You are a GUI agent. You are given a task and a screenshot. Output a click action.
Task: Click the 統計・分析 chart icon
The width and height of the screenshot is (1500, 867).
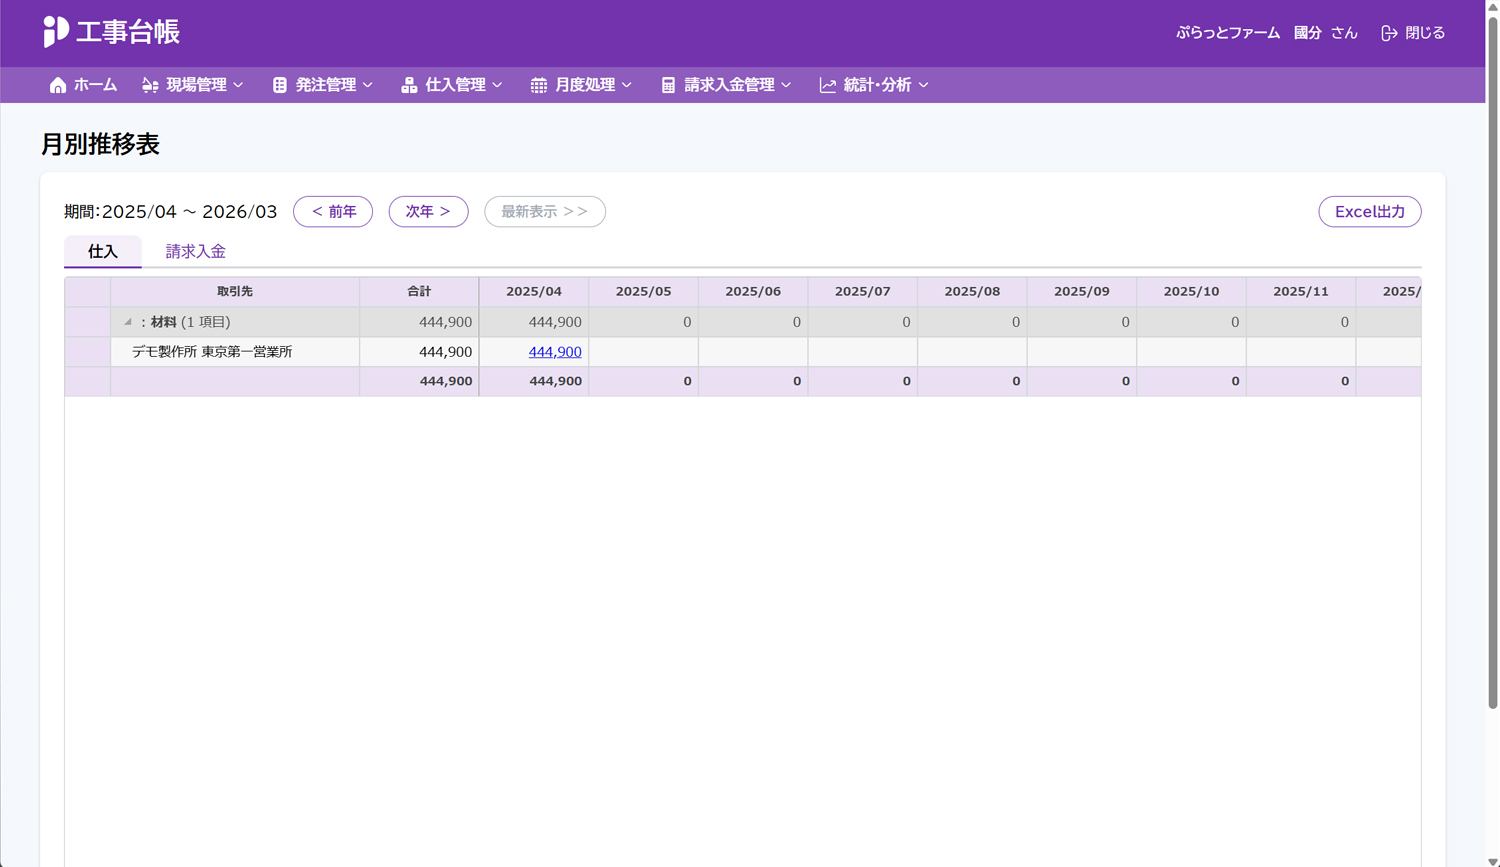[x=828, y=85]
